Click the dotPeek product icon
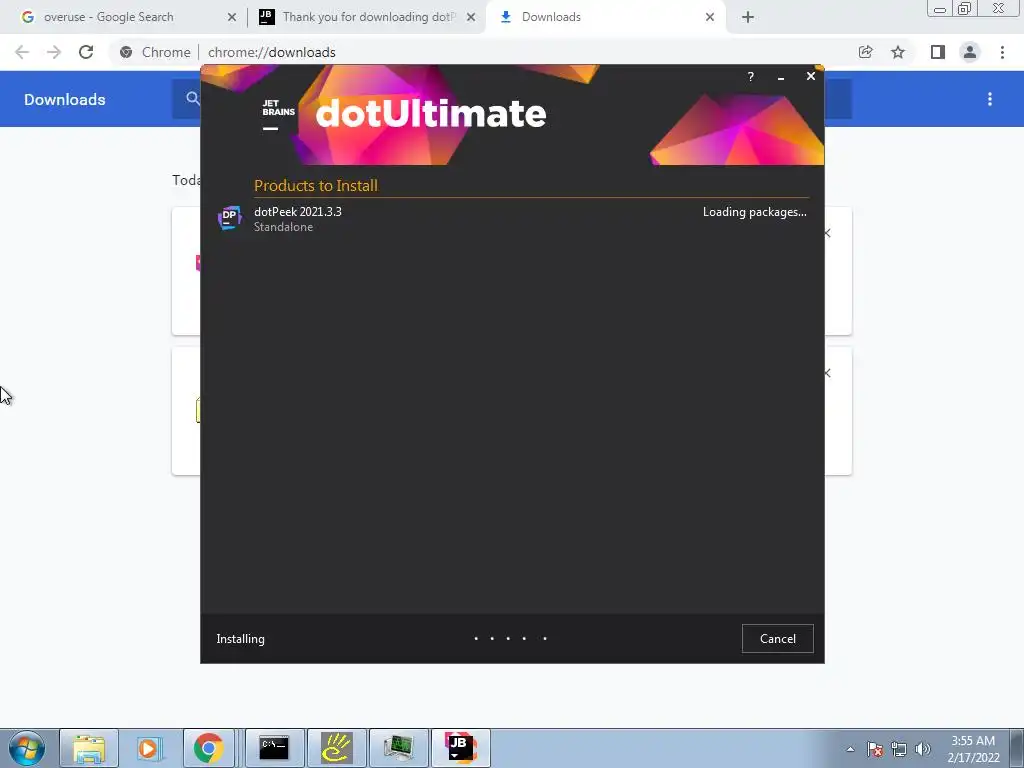 click(229, 217)
